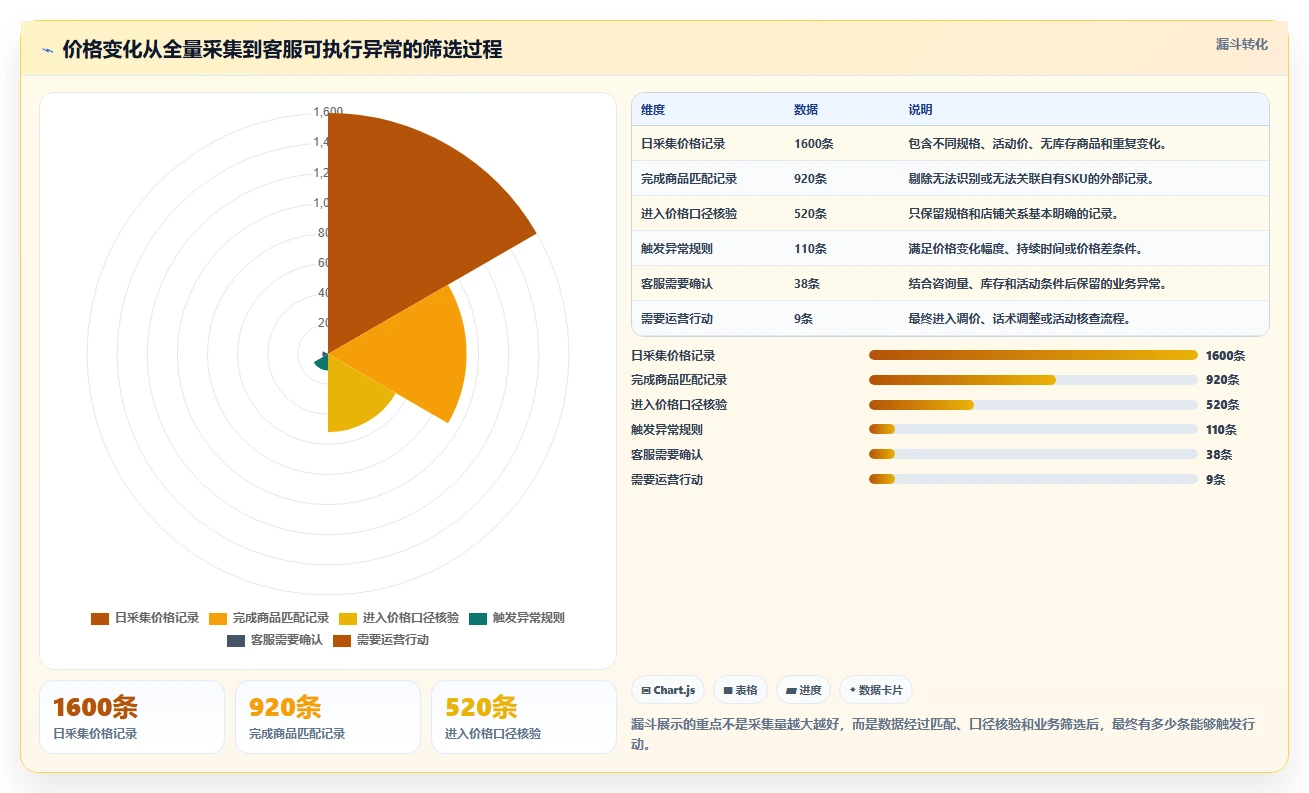Toggle the 进入价格口径核验 legend item
The height and width of the screenshot is (793, 1309).
pyautogui.click(x=399, y=618)
